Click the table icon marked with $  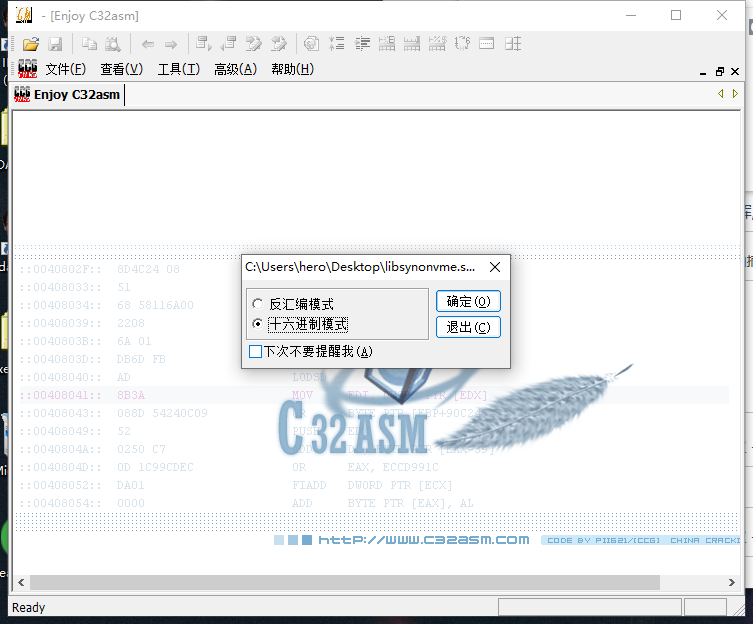pos(437,44)
